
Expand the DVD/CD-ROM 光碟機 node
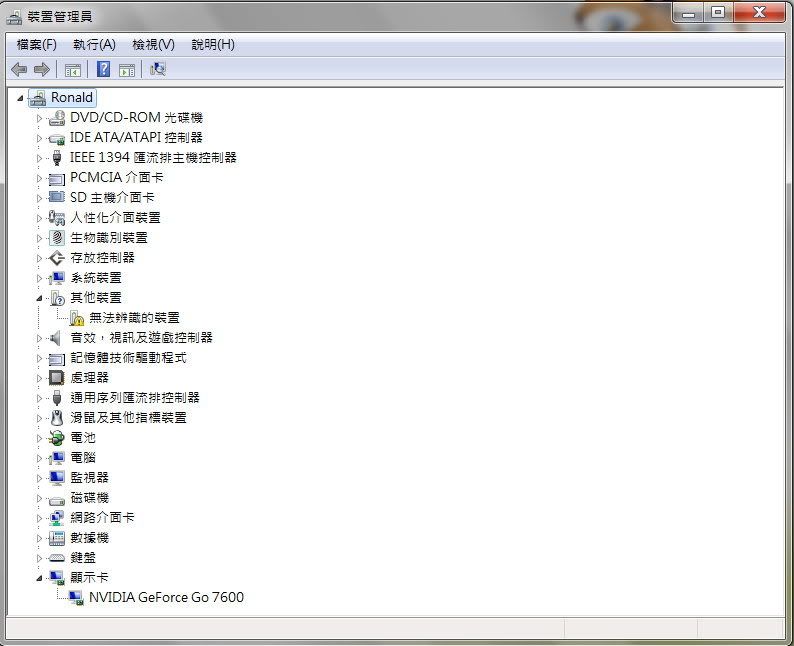pyautogui.click(x=39, y=118)
